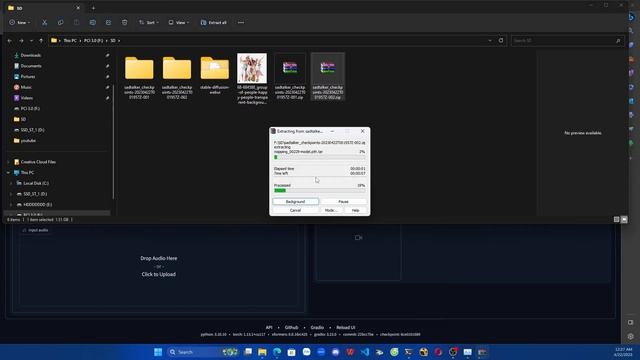Screen dimensions: 640x360
Task: Open the See more ellipsis menu
Action: [241, 22]
